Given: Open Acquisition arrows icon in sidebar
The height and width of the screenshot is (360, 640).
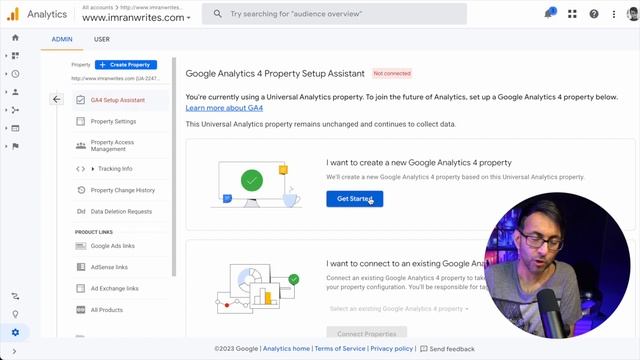Looking at the screenshot, I should (15, 110).
